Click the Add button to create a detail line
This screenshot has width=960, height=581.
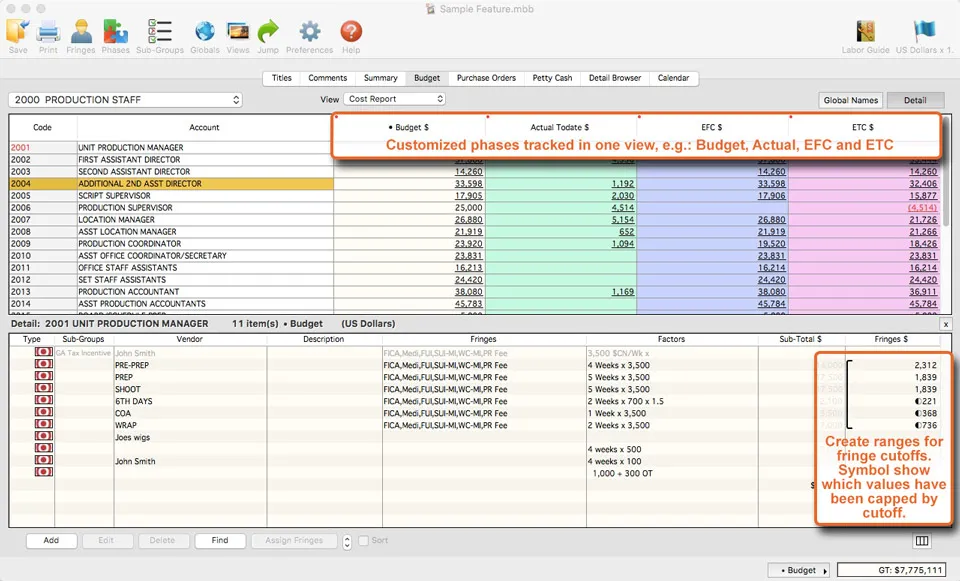click(x=51, y=540)
